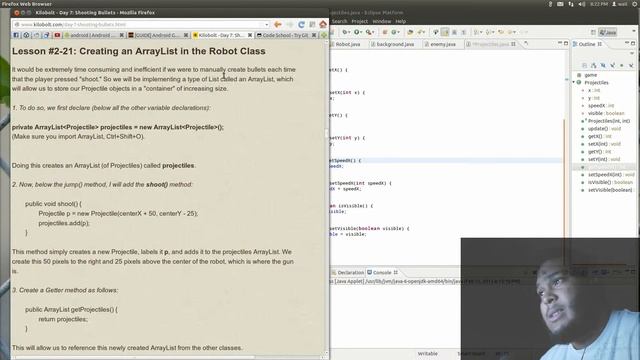
Task: Open the Project menu in Eclipse
Action: click(x=360, y=21)
